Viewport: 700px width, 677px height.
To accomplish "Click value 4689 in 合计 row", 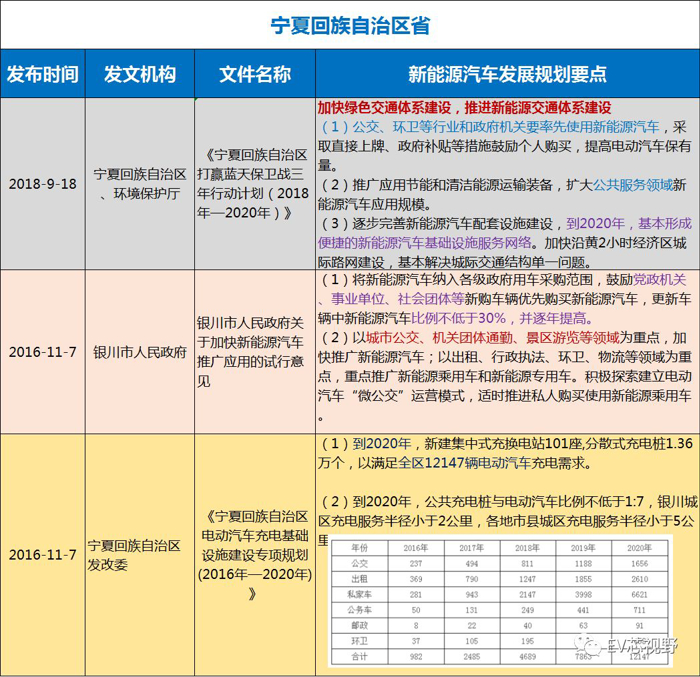I will click(x=527, y=656).
